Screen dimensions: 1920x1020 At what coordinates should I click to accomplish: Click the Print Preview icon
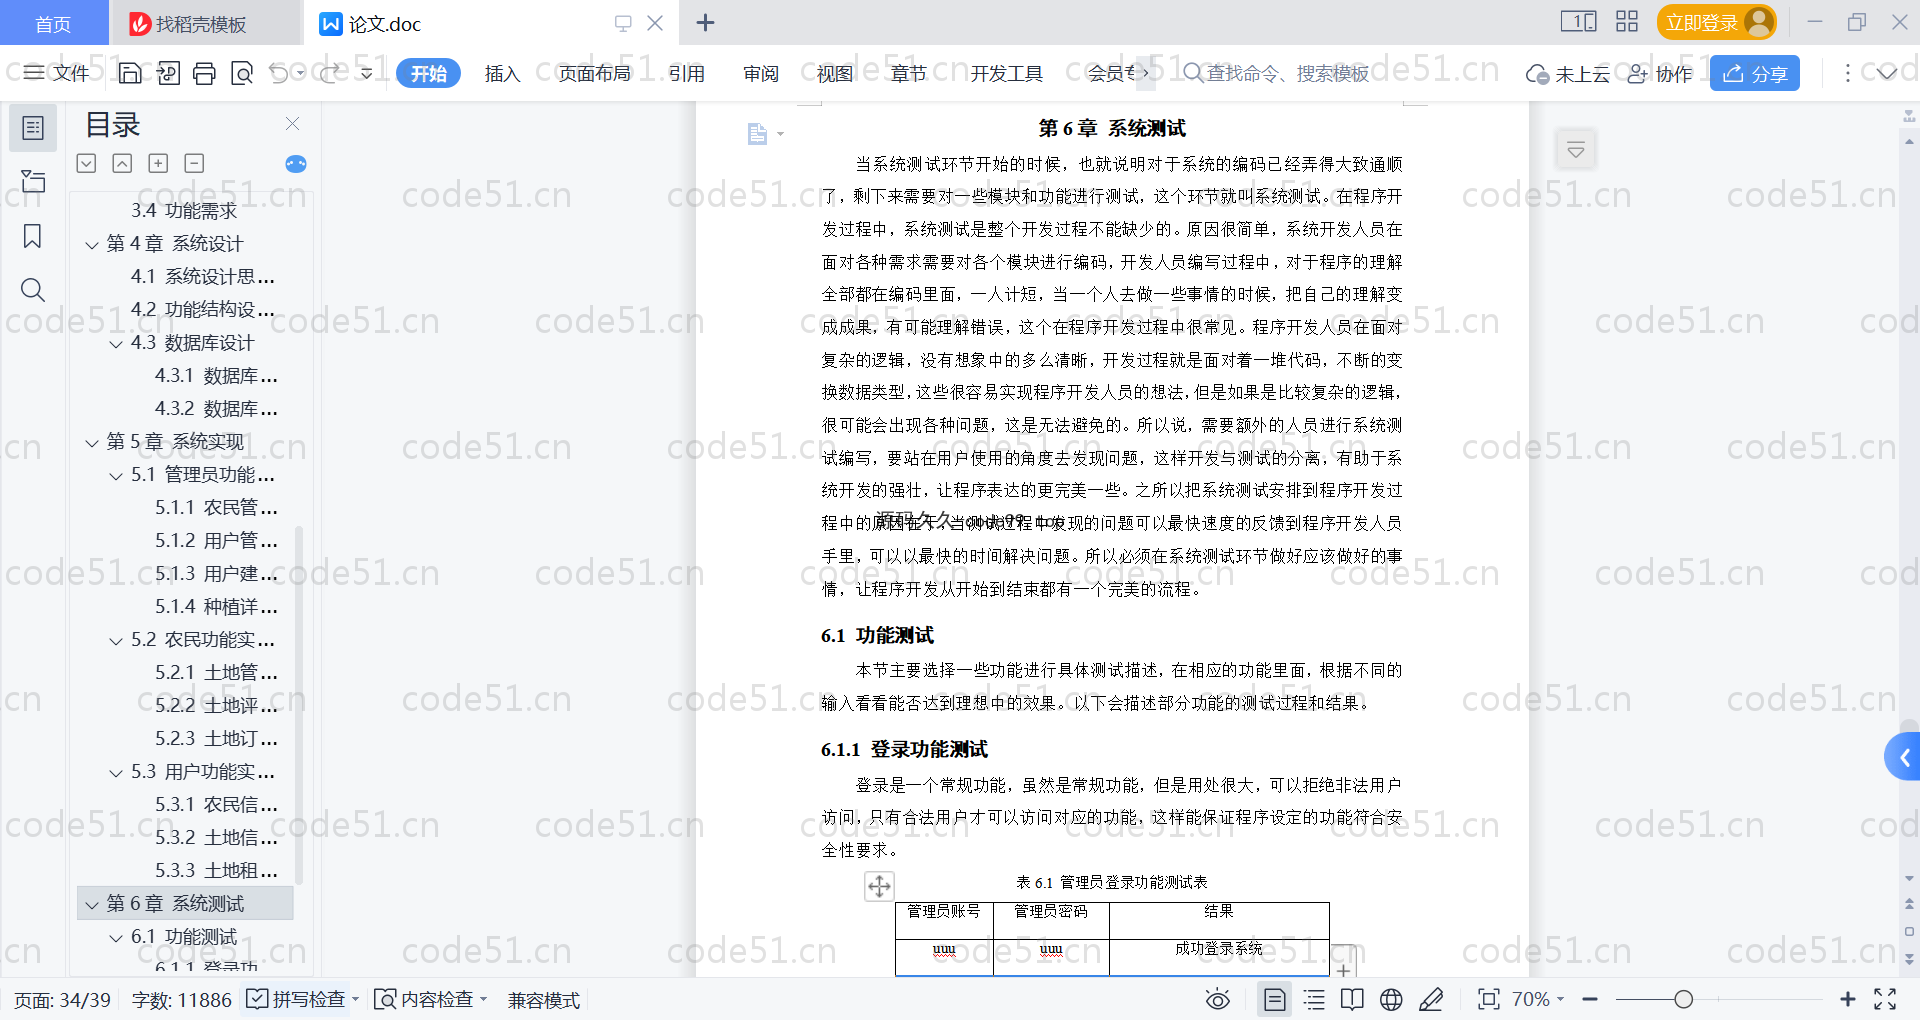click(x=241, y=73)
